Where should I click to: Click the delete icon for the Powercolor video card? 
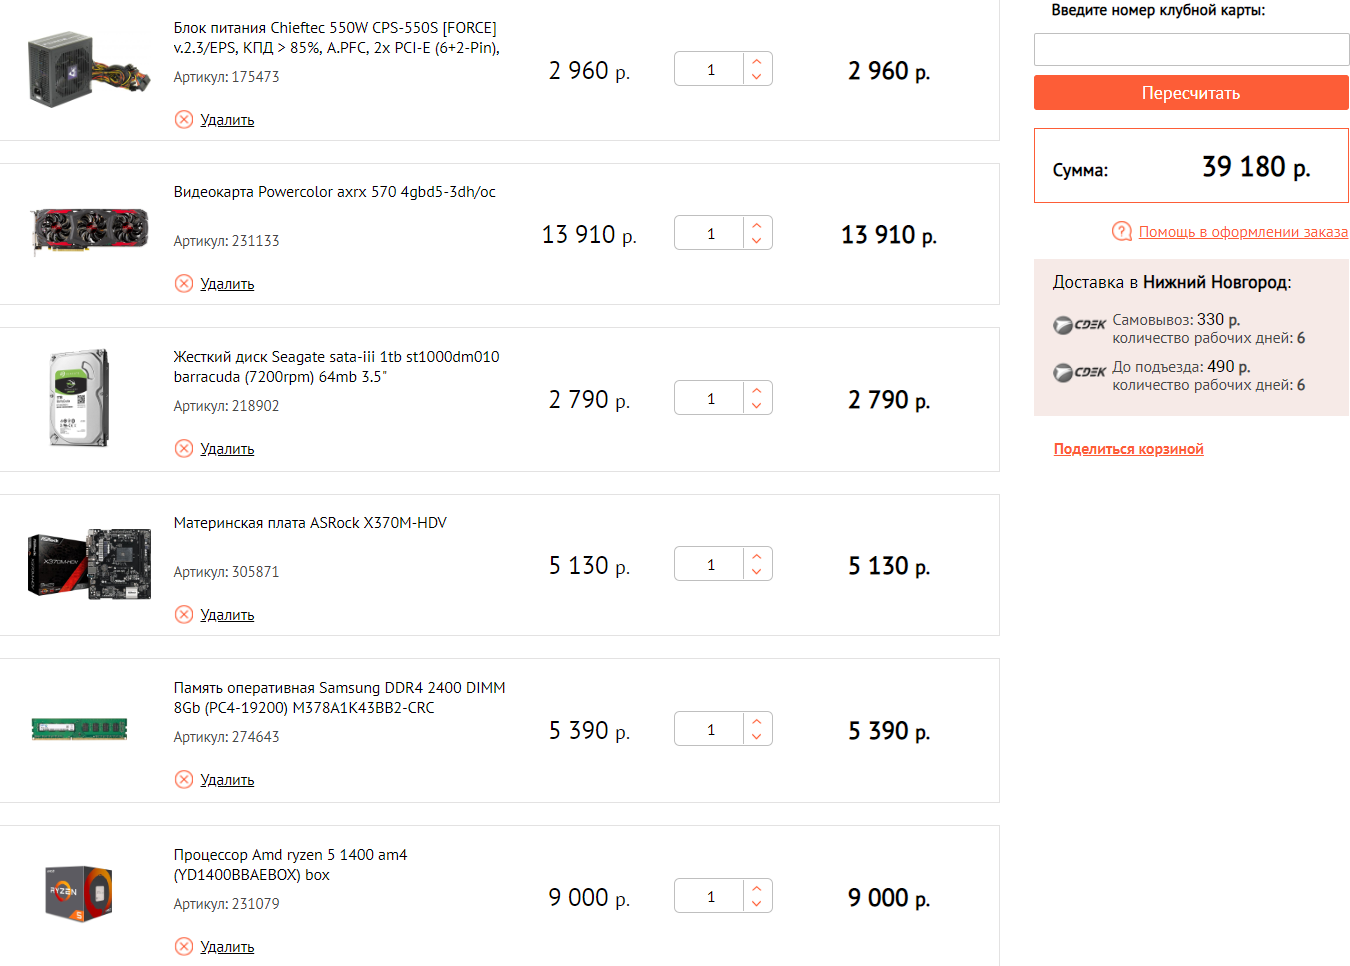[184, 284]
